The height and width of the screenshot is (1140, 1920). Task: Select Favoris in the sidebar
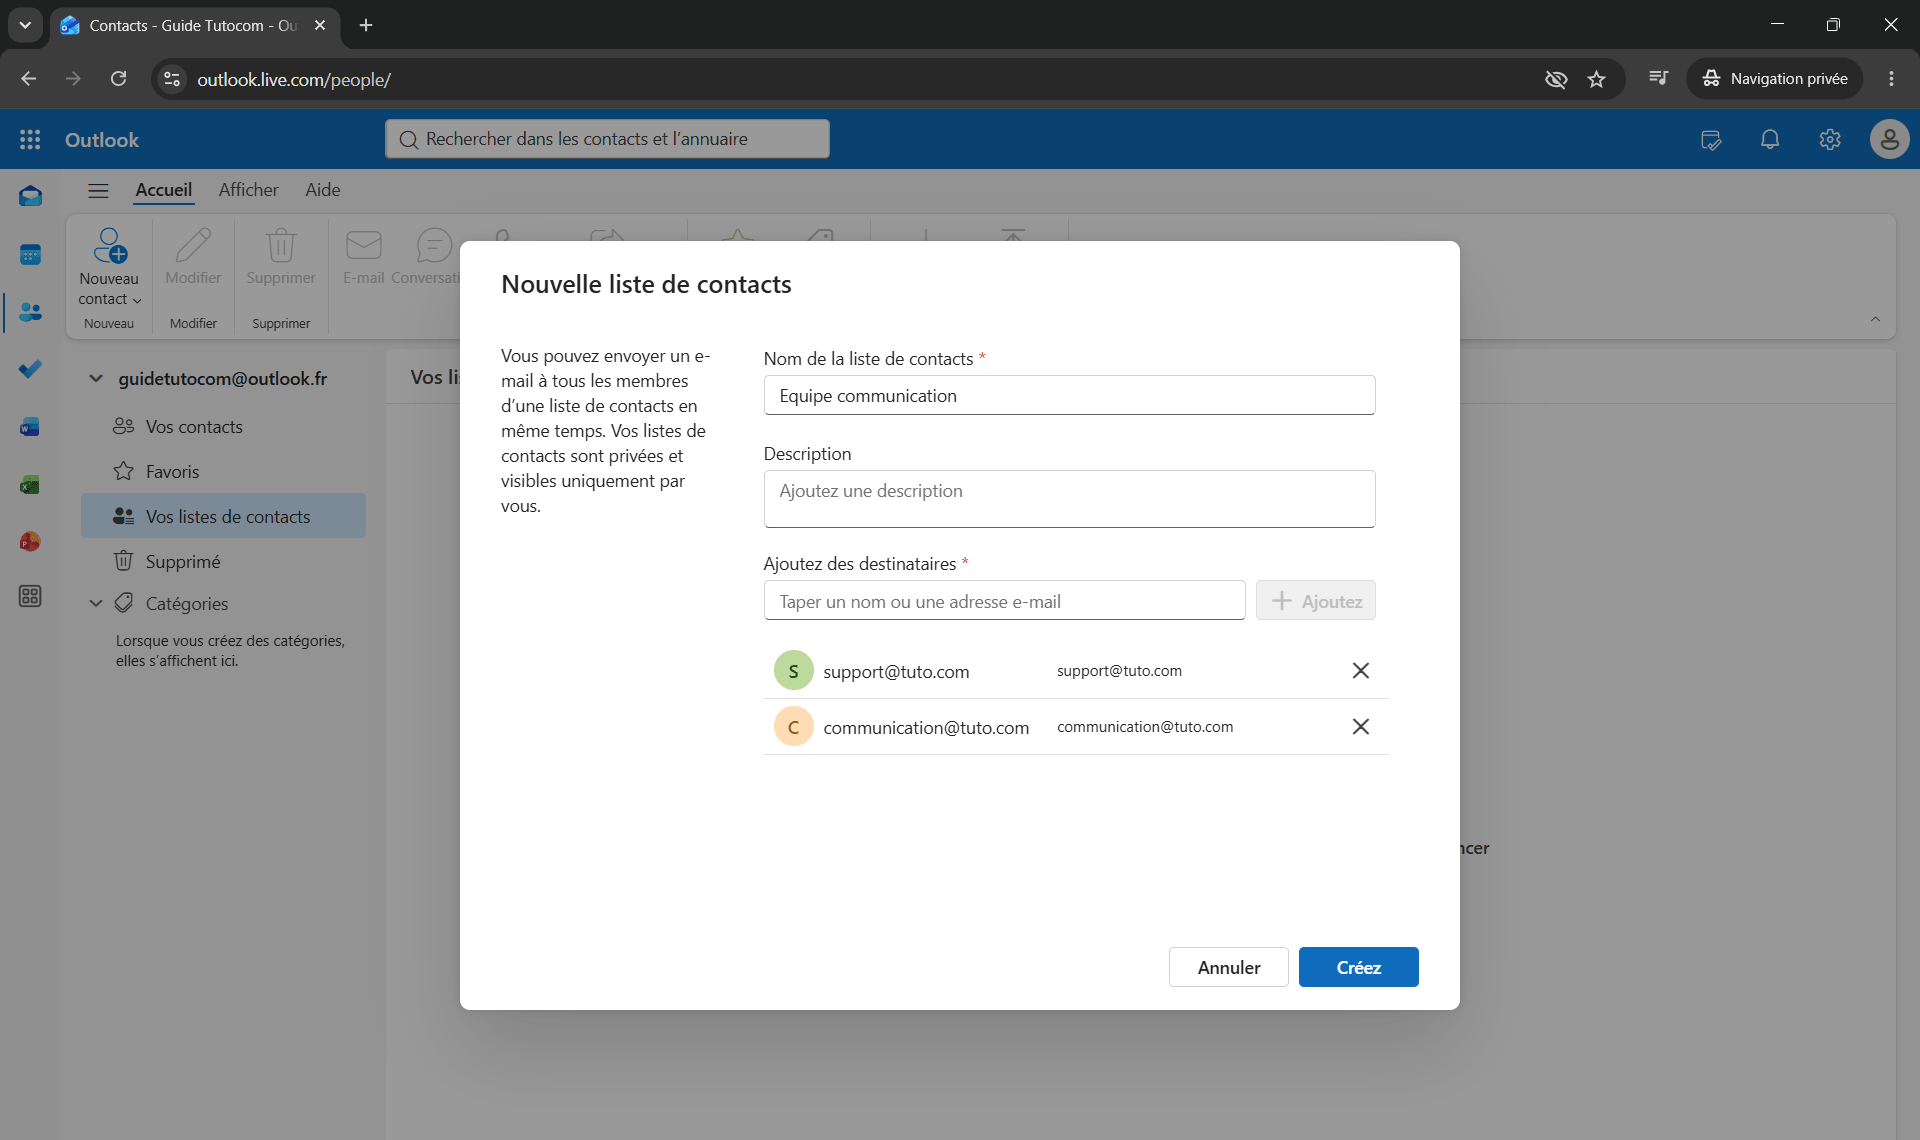[x=223, y=472]
